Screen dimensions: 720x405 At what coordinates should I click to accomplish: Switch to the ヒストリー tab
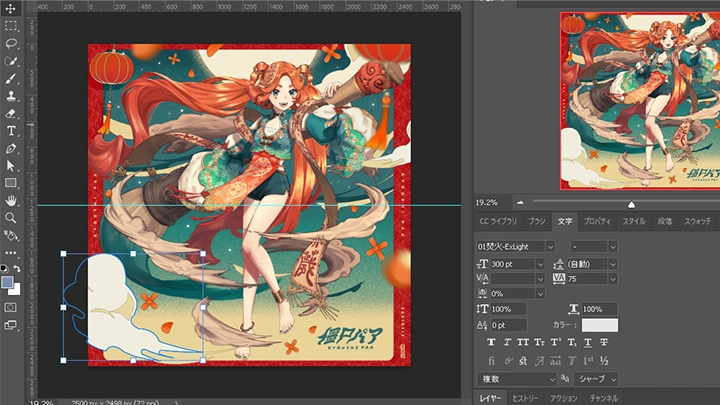tap(526, 398)
